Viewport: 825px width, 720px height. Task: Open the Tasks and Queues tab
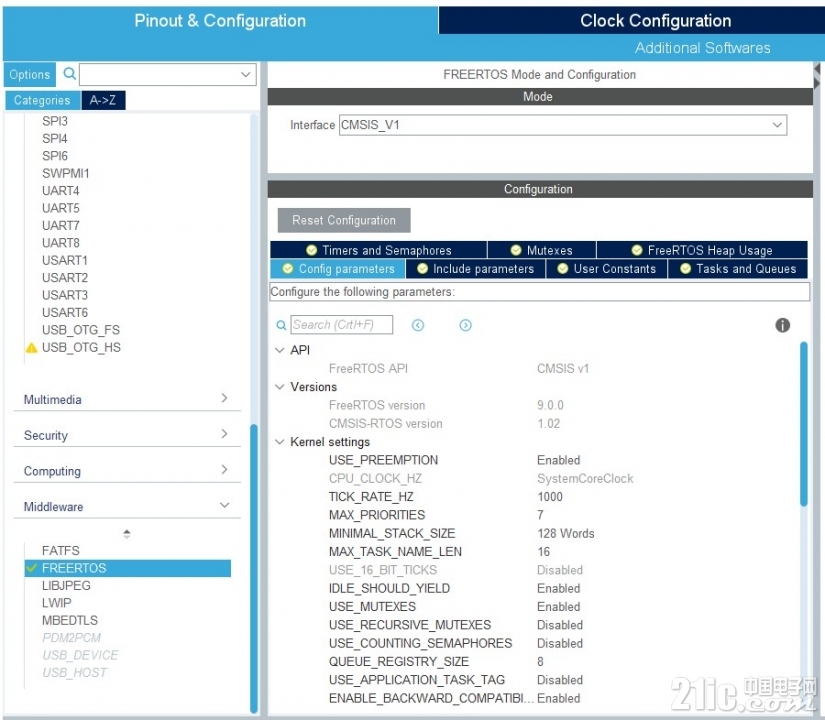click(x=738, y=269)
